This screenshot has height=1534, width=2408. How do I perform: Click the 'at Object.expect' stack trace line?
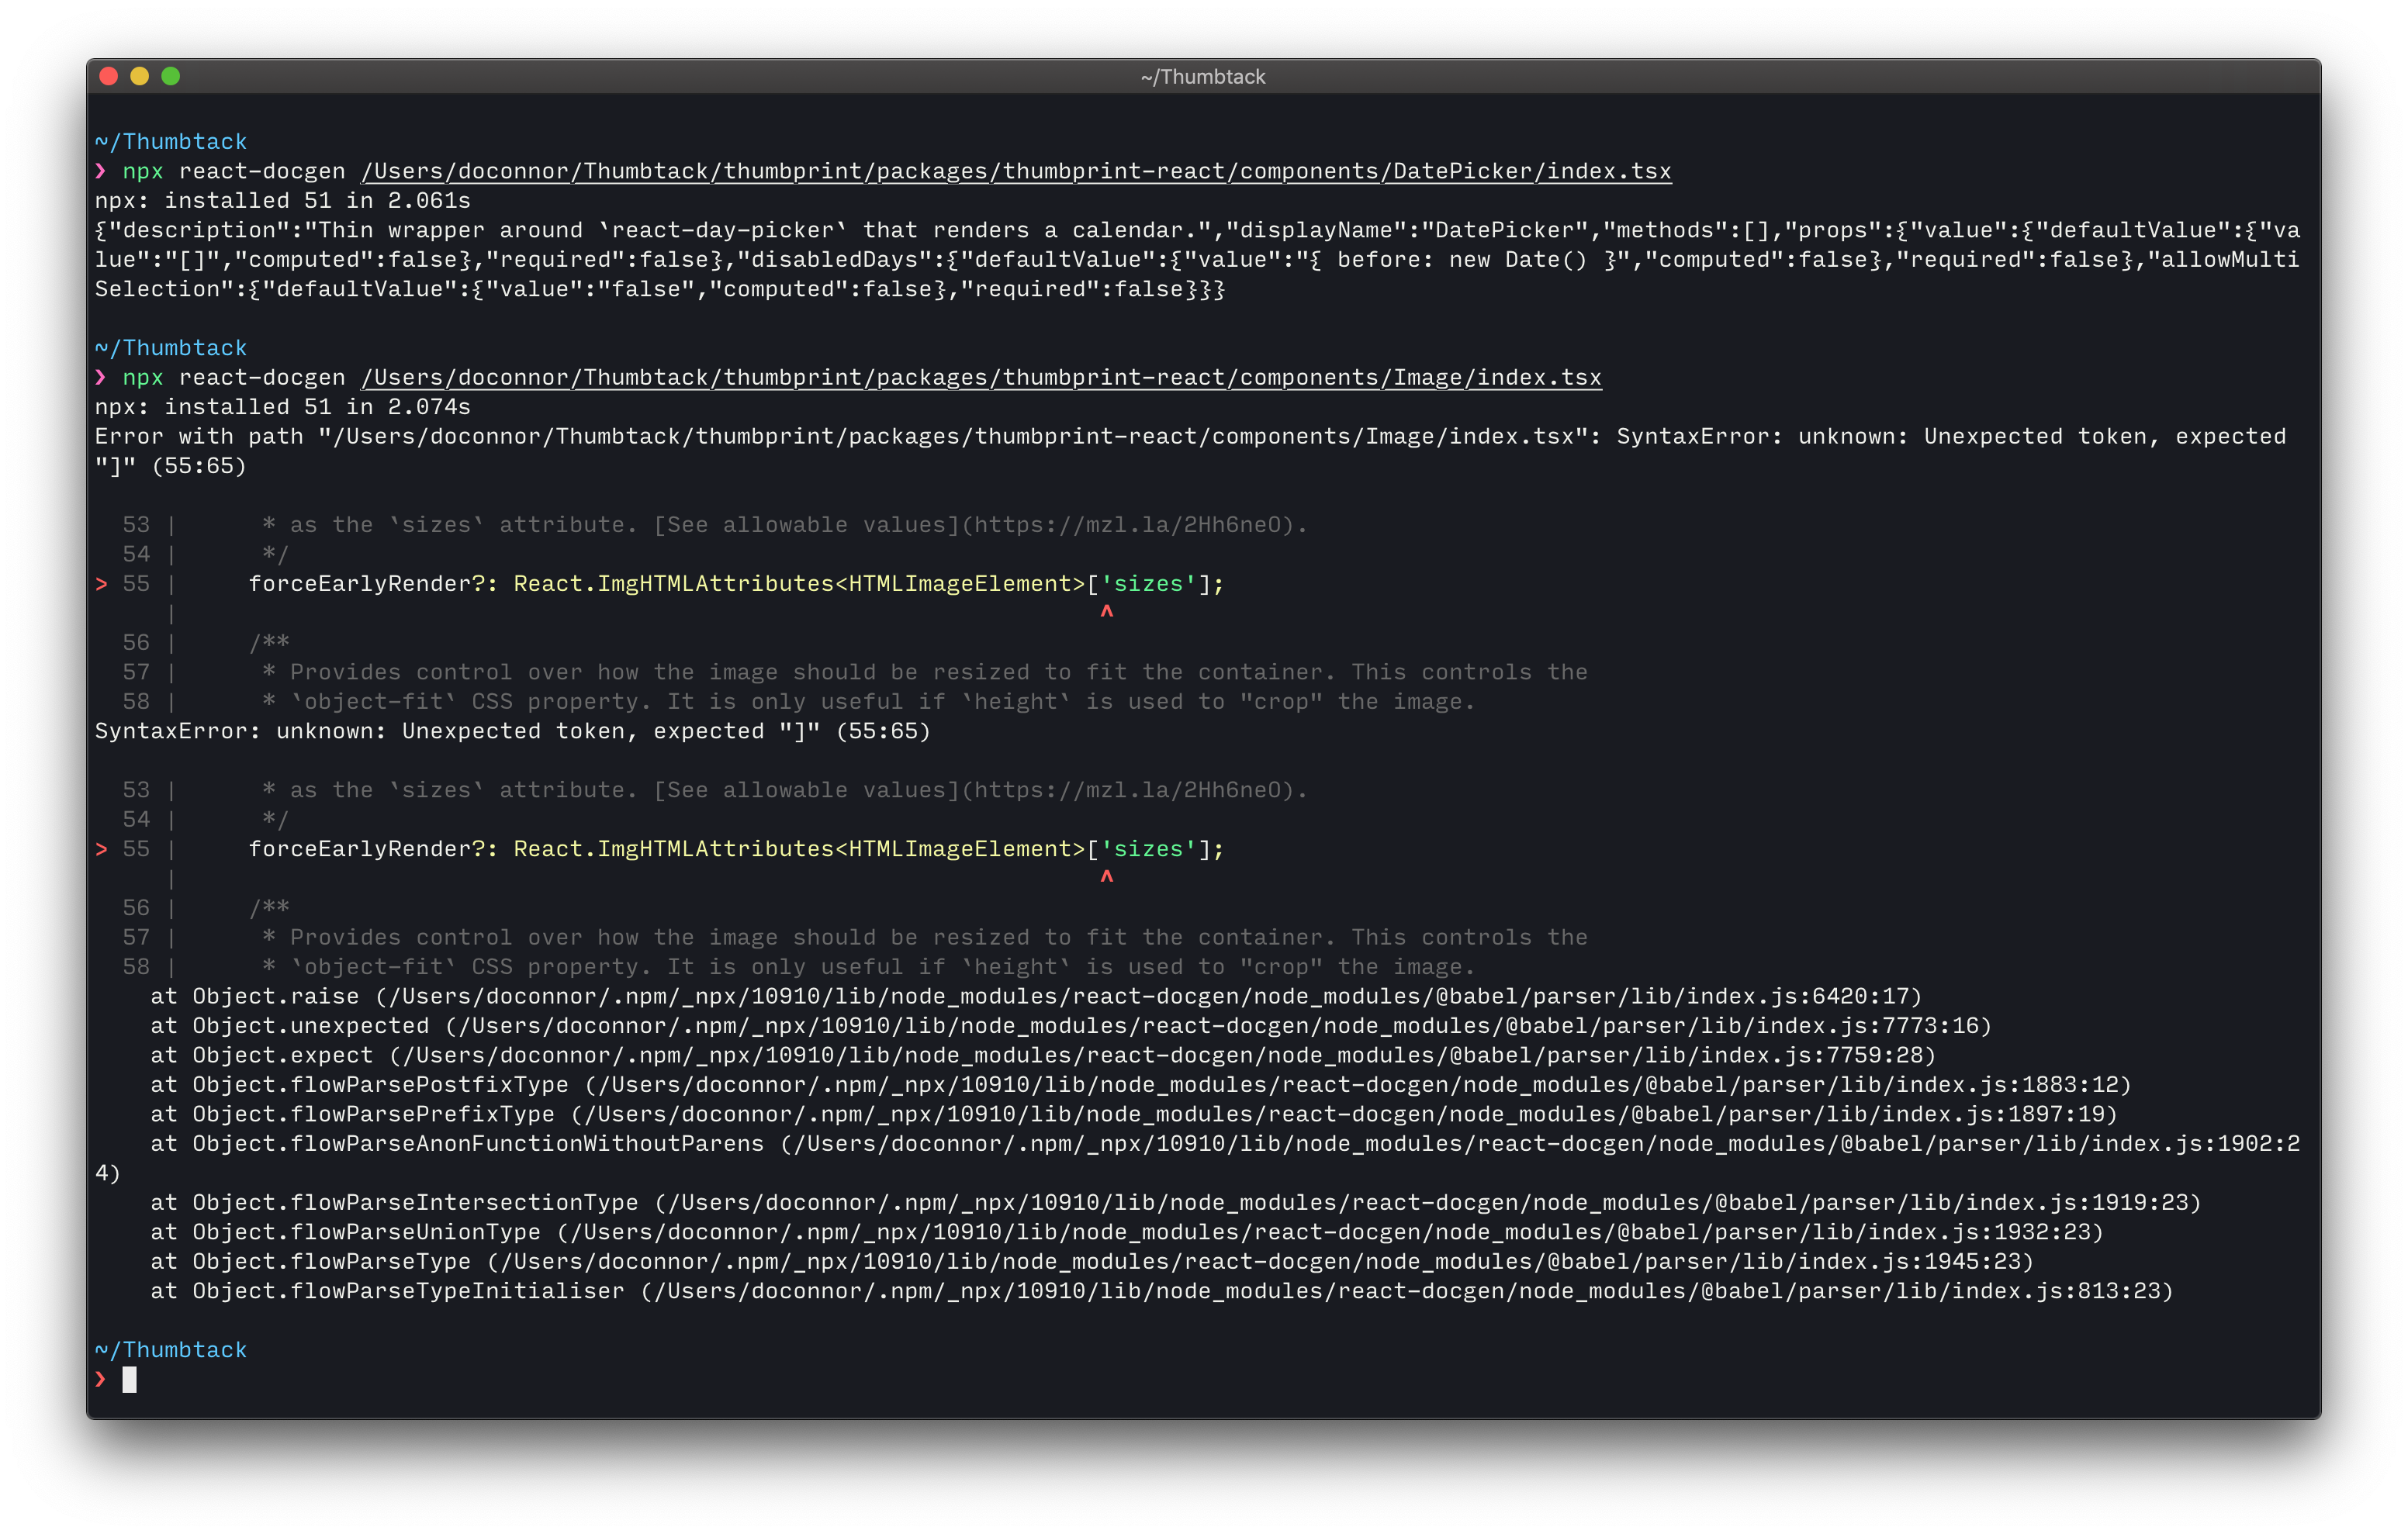pos(1043,1056)
